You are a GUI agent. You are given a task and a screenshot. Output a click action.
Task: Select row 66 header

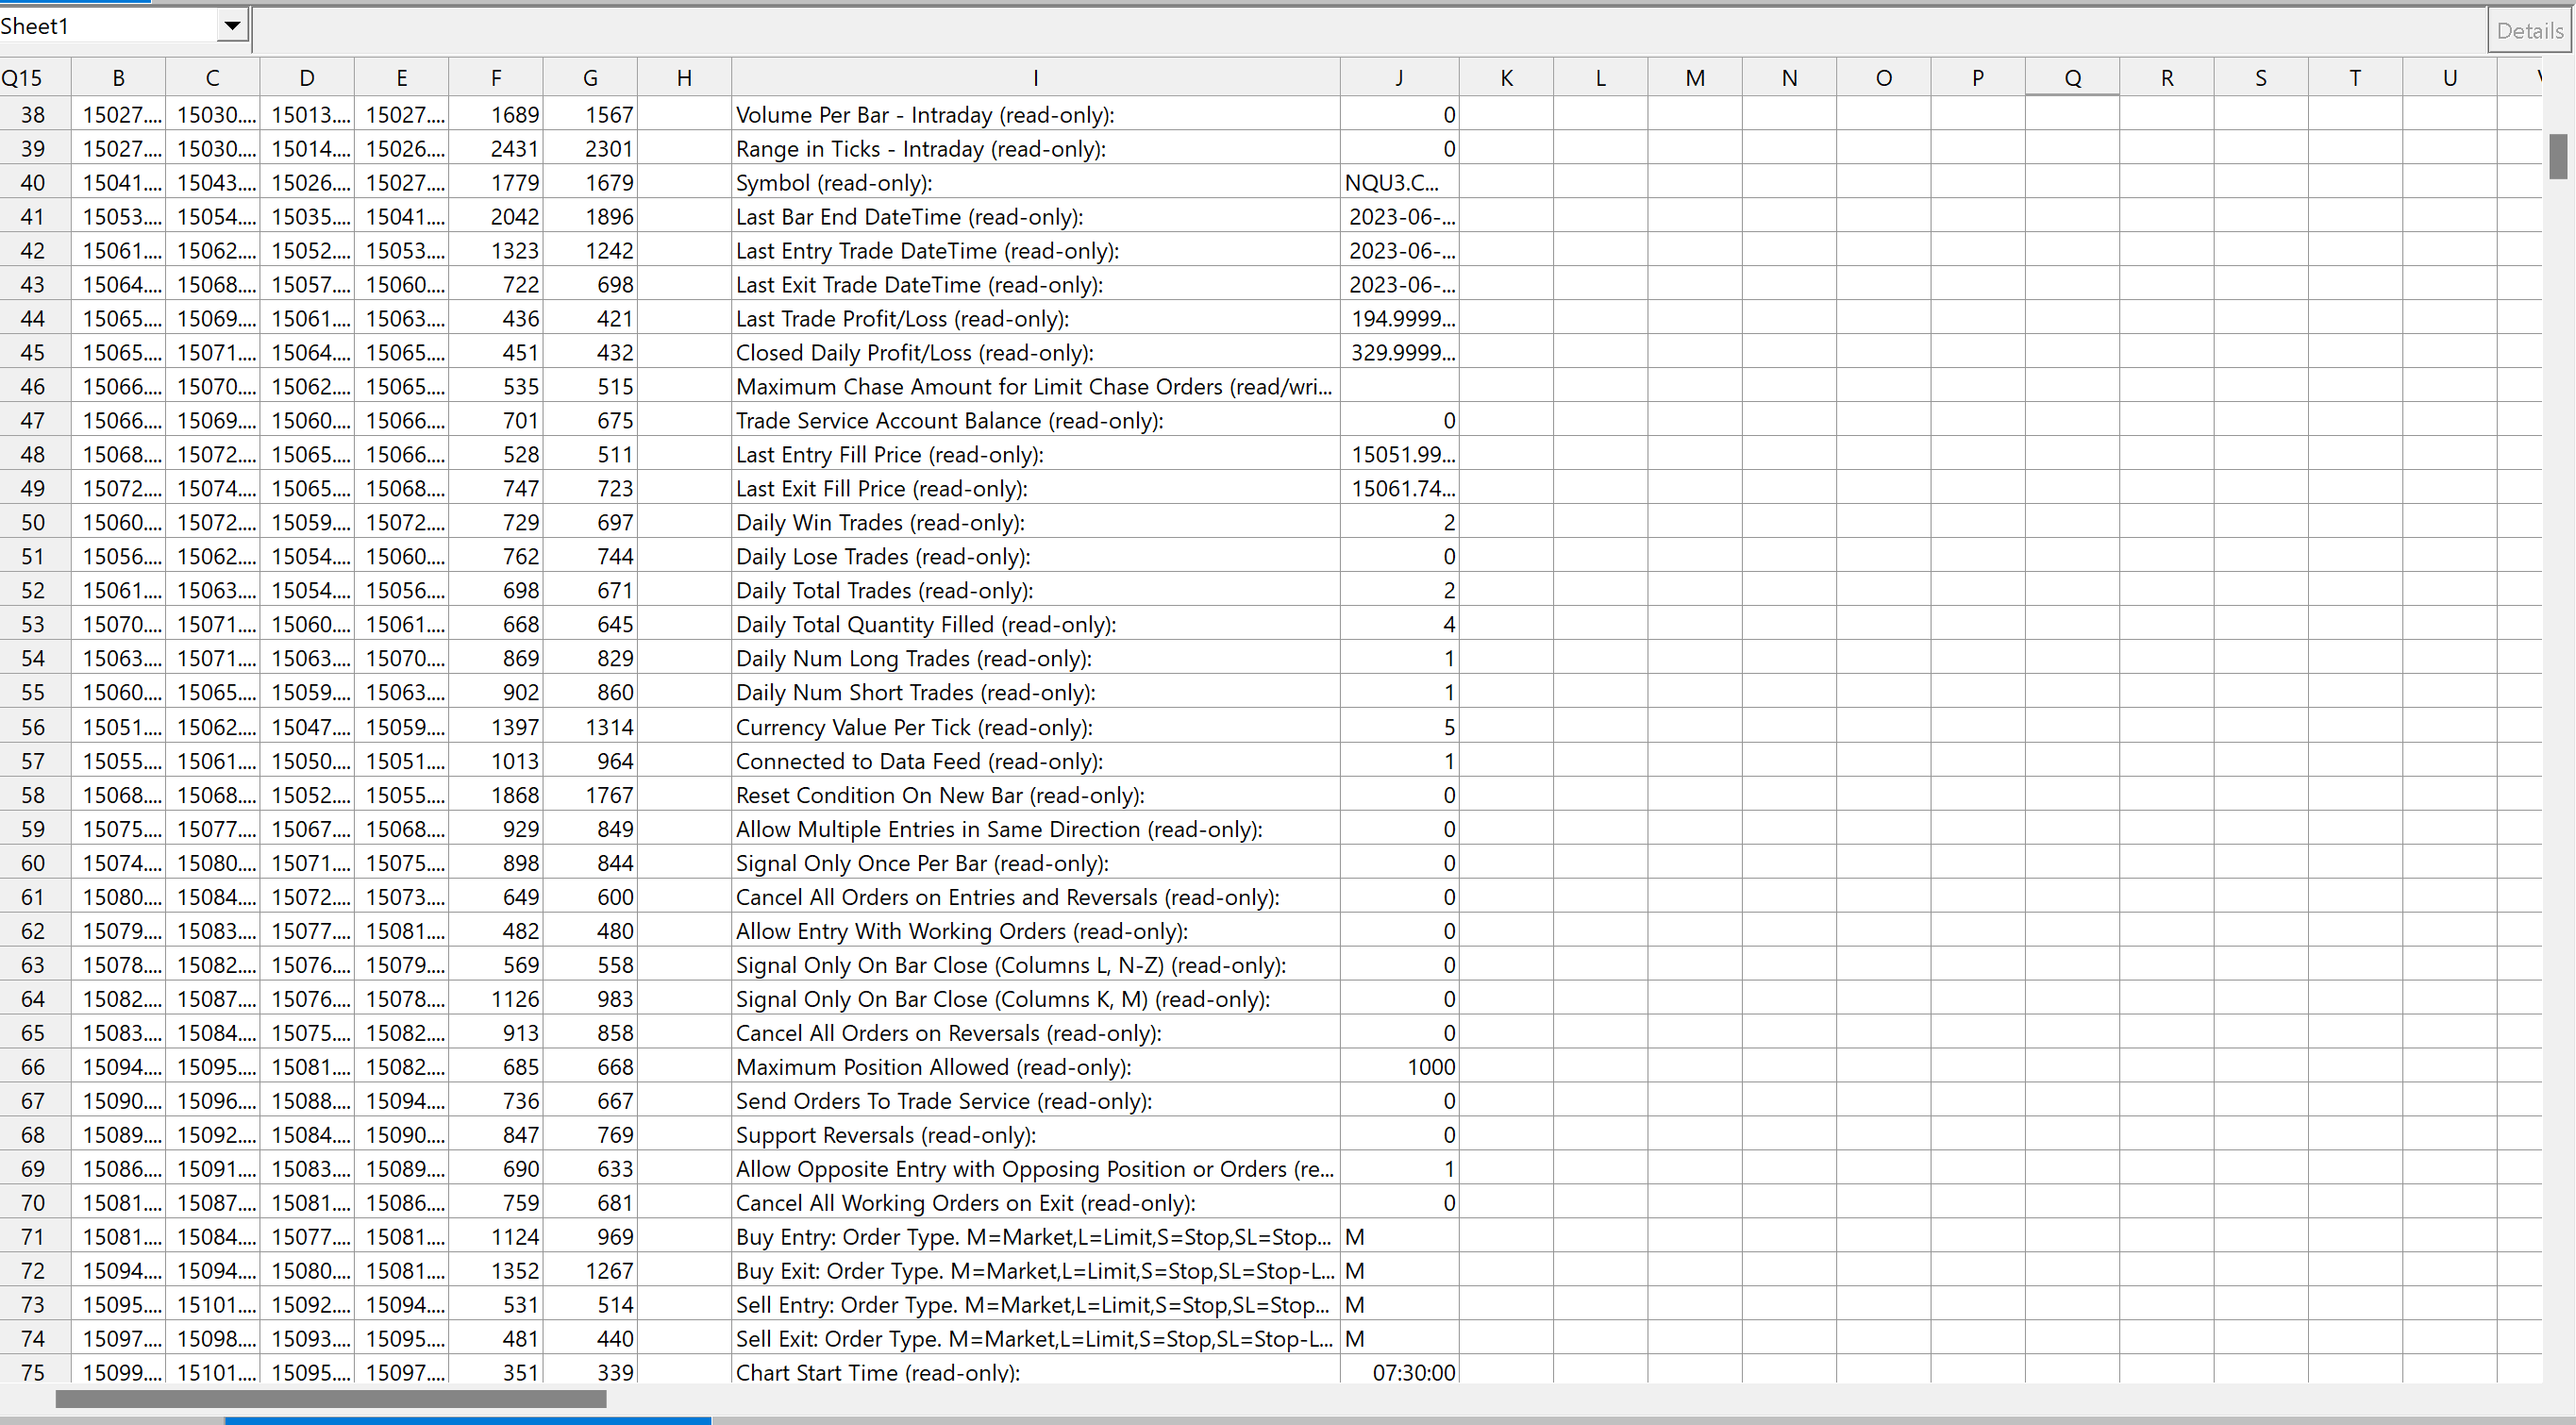33,1067
